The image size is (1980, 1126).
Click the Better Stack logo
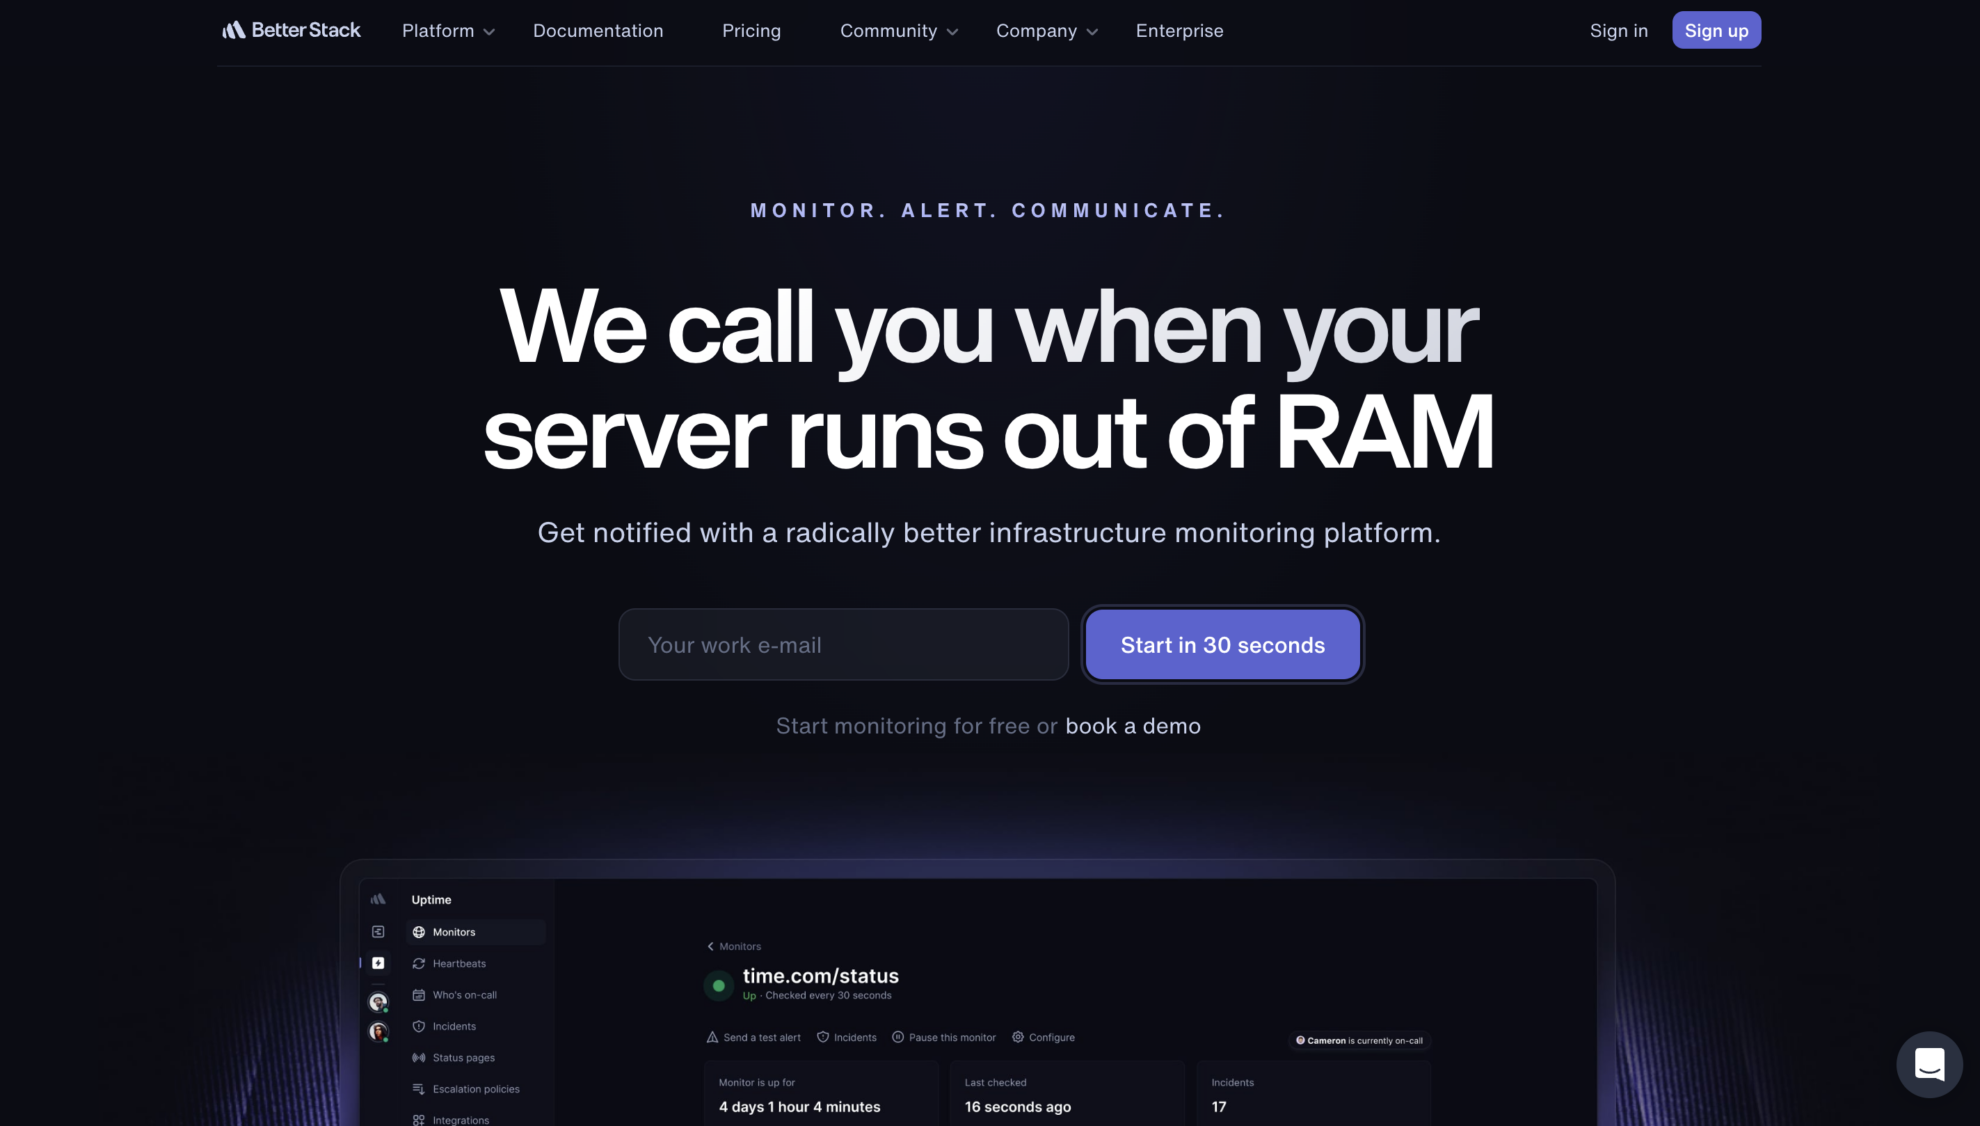[x=291, y=30]
